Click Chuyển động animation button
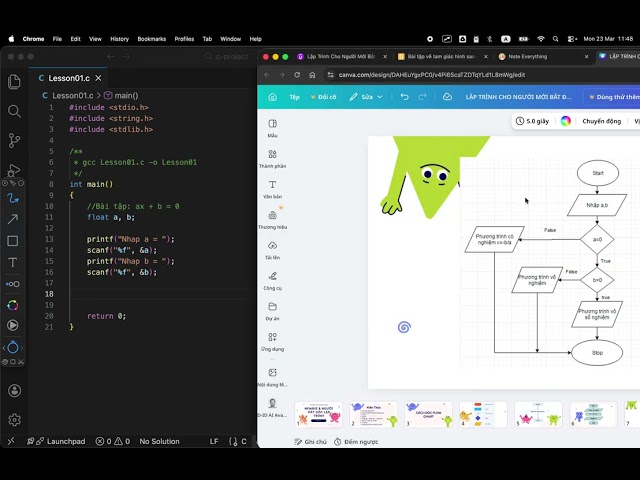The width and height of the screenshot is (640, 480). [x=601, y=121]
